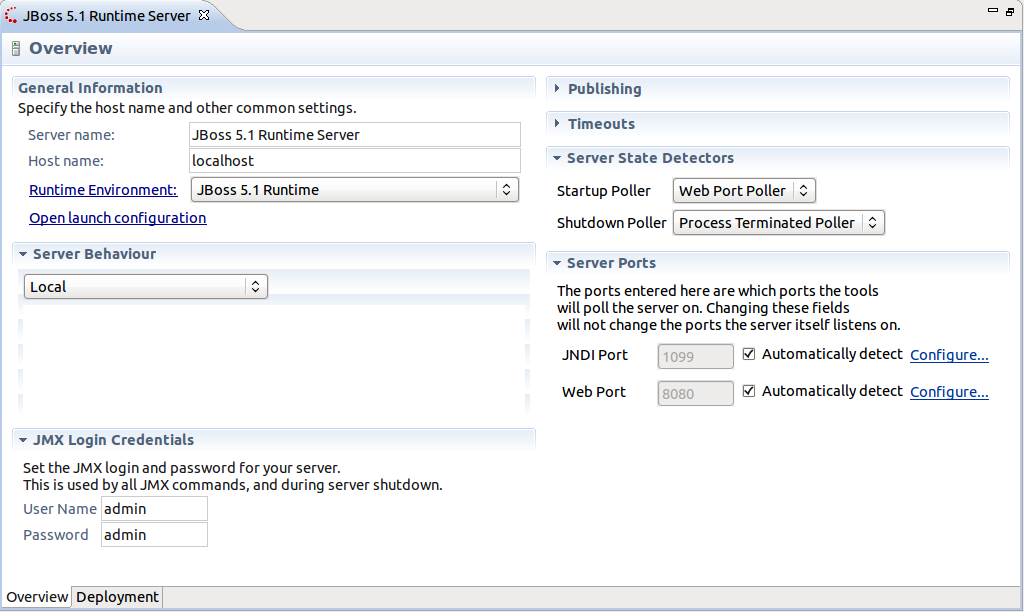This screenshot has width=1024, height=612.
Task: Click the Server name input field
Action: point(355,135)
